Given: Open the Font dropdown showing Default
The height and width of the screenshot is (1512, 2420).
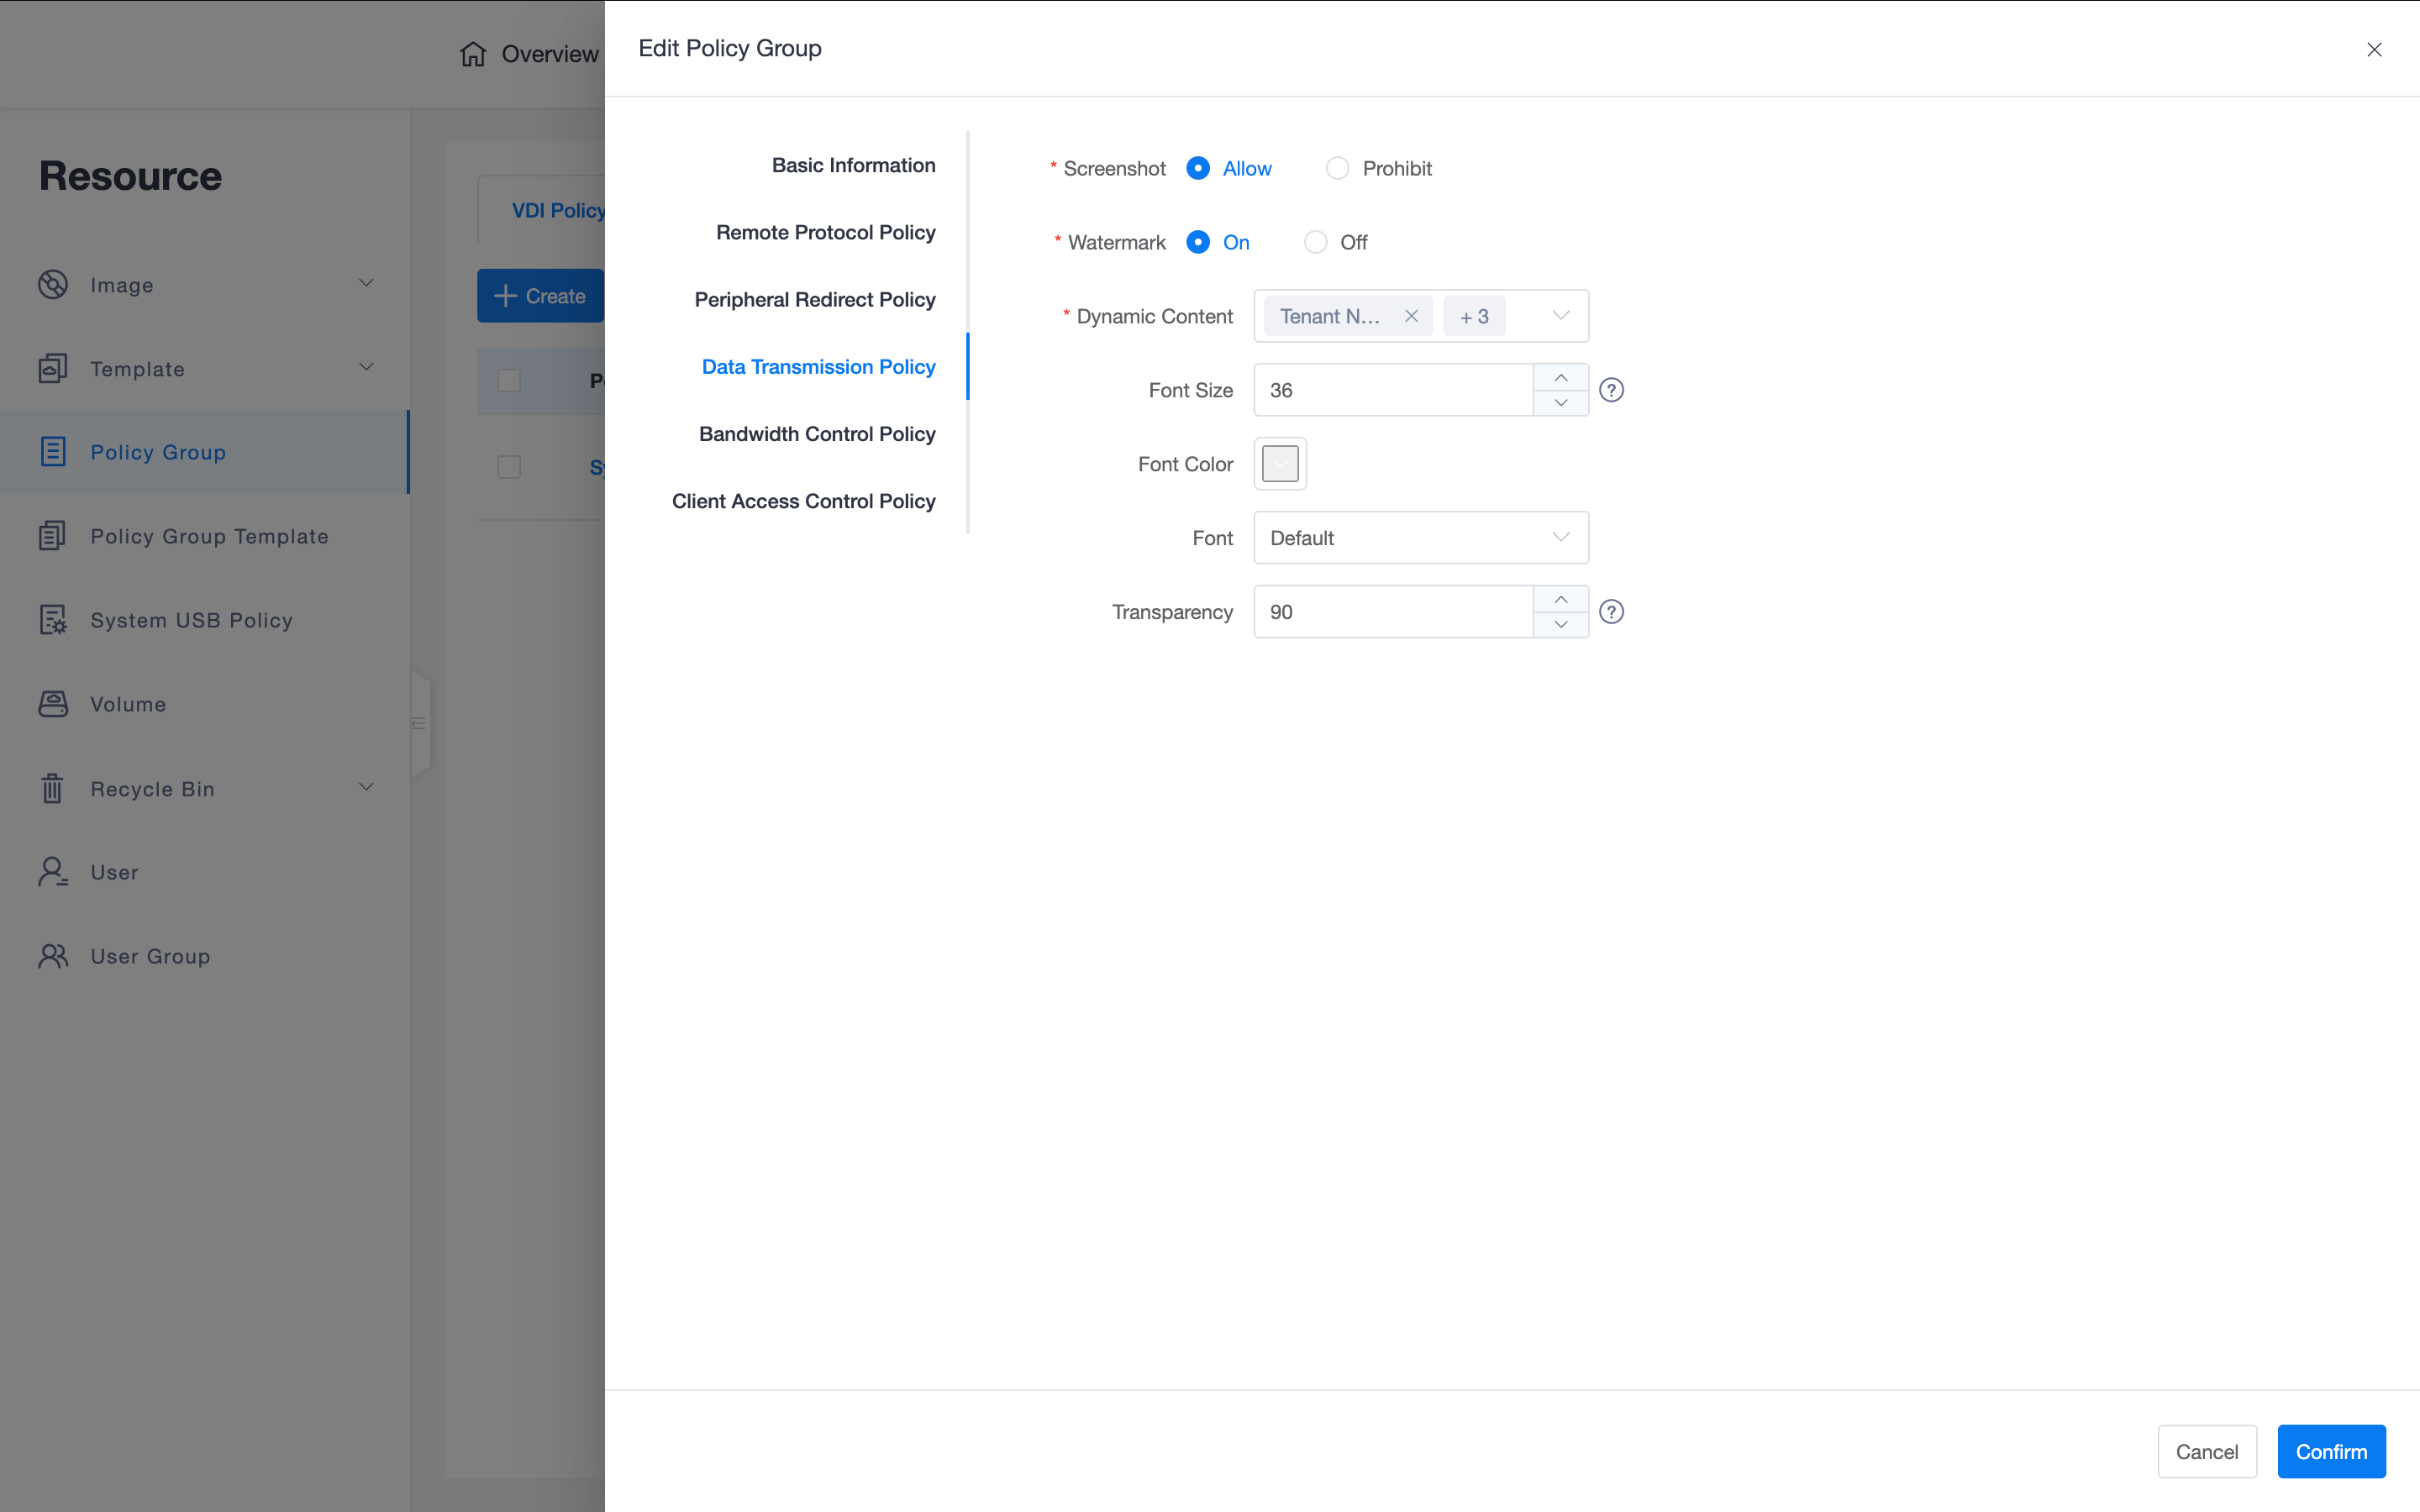Looking at the screenshot, I should pos(1420,538).
